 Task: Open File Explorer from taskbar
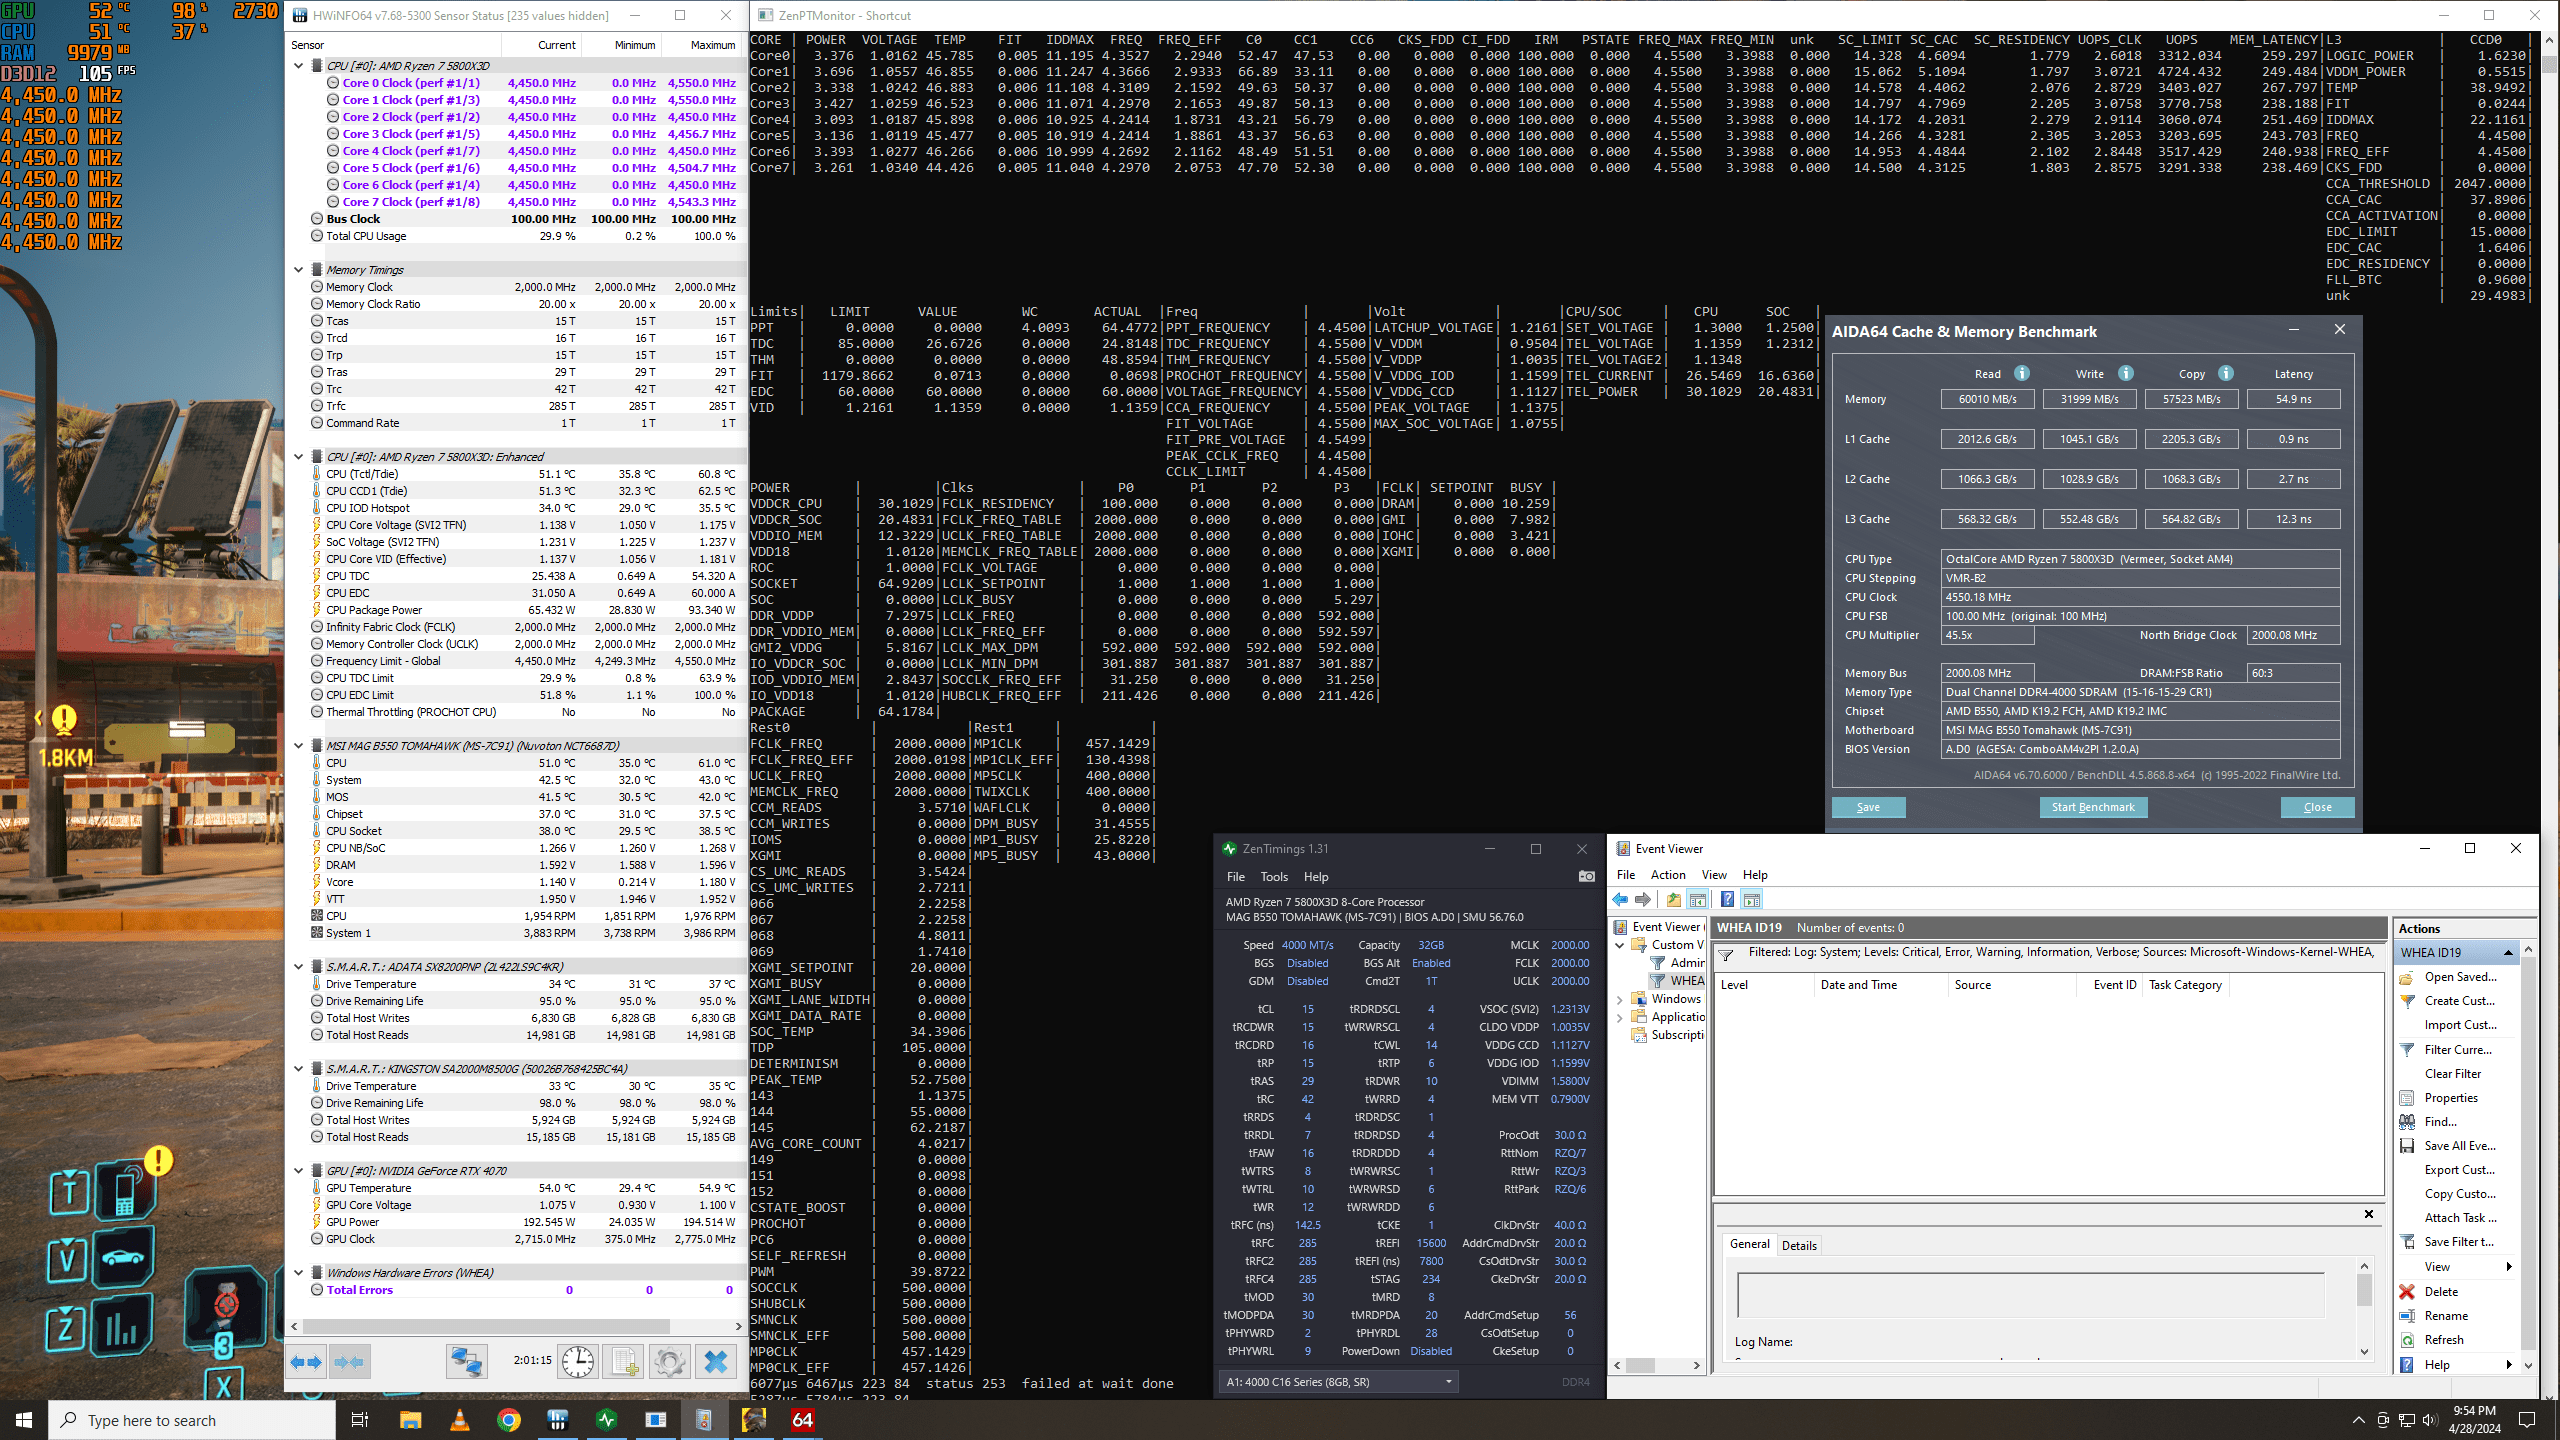[x=410, y=1420]
